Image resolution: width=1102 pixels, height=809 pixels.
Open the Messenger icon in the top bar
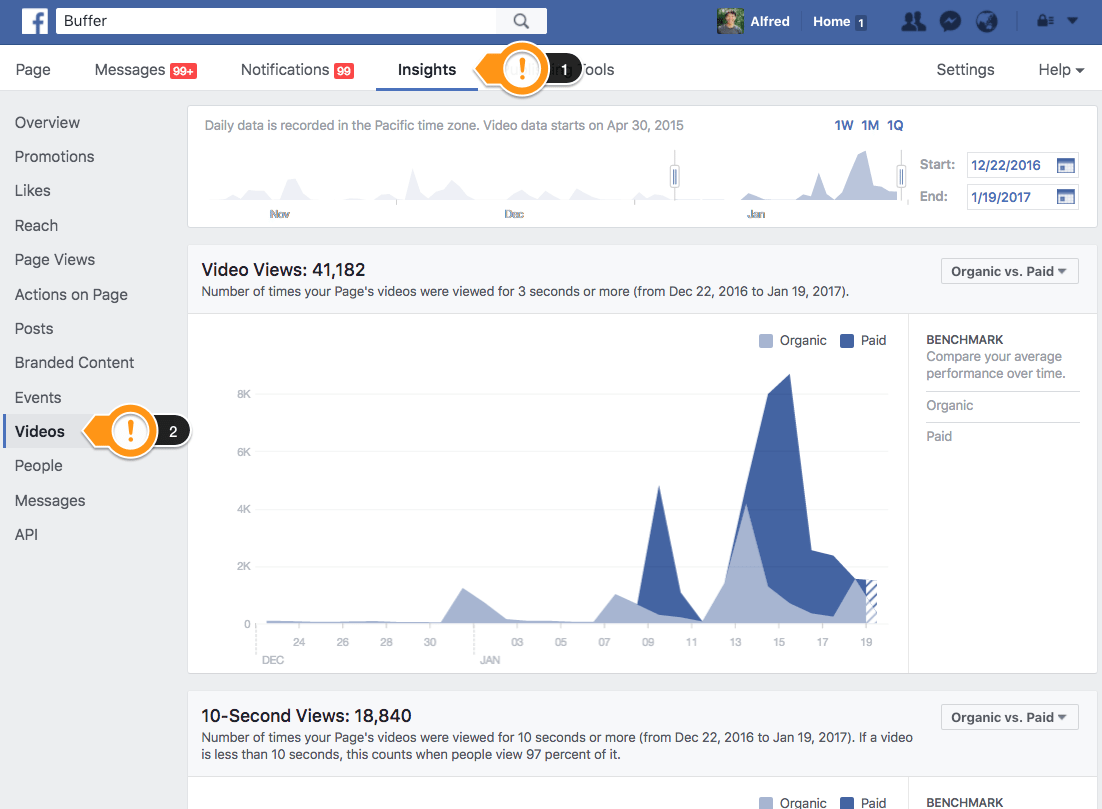click(x=949, y=20)
